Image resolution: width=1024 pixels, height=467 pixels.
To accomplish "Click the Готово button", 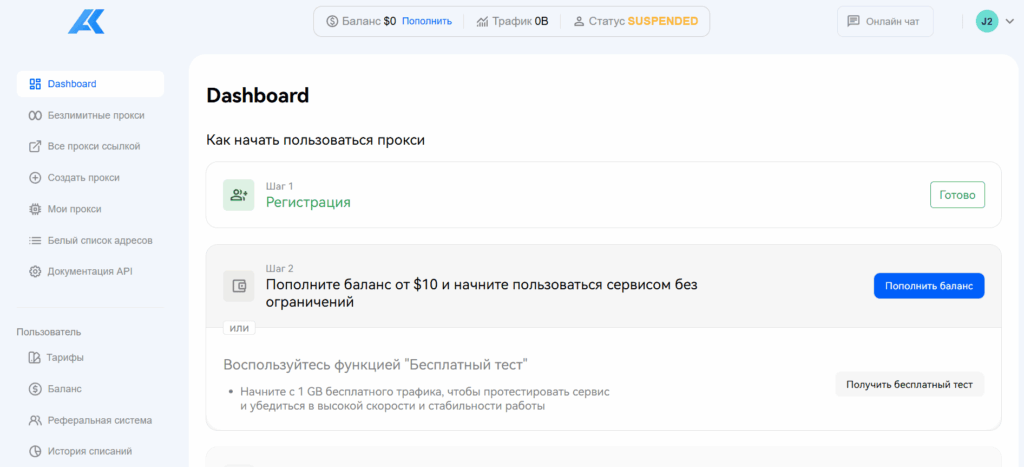I will (957, 195).
